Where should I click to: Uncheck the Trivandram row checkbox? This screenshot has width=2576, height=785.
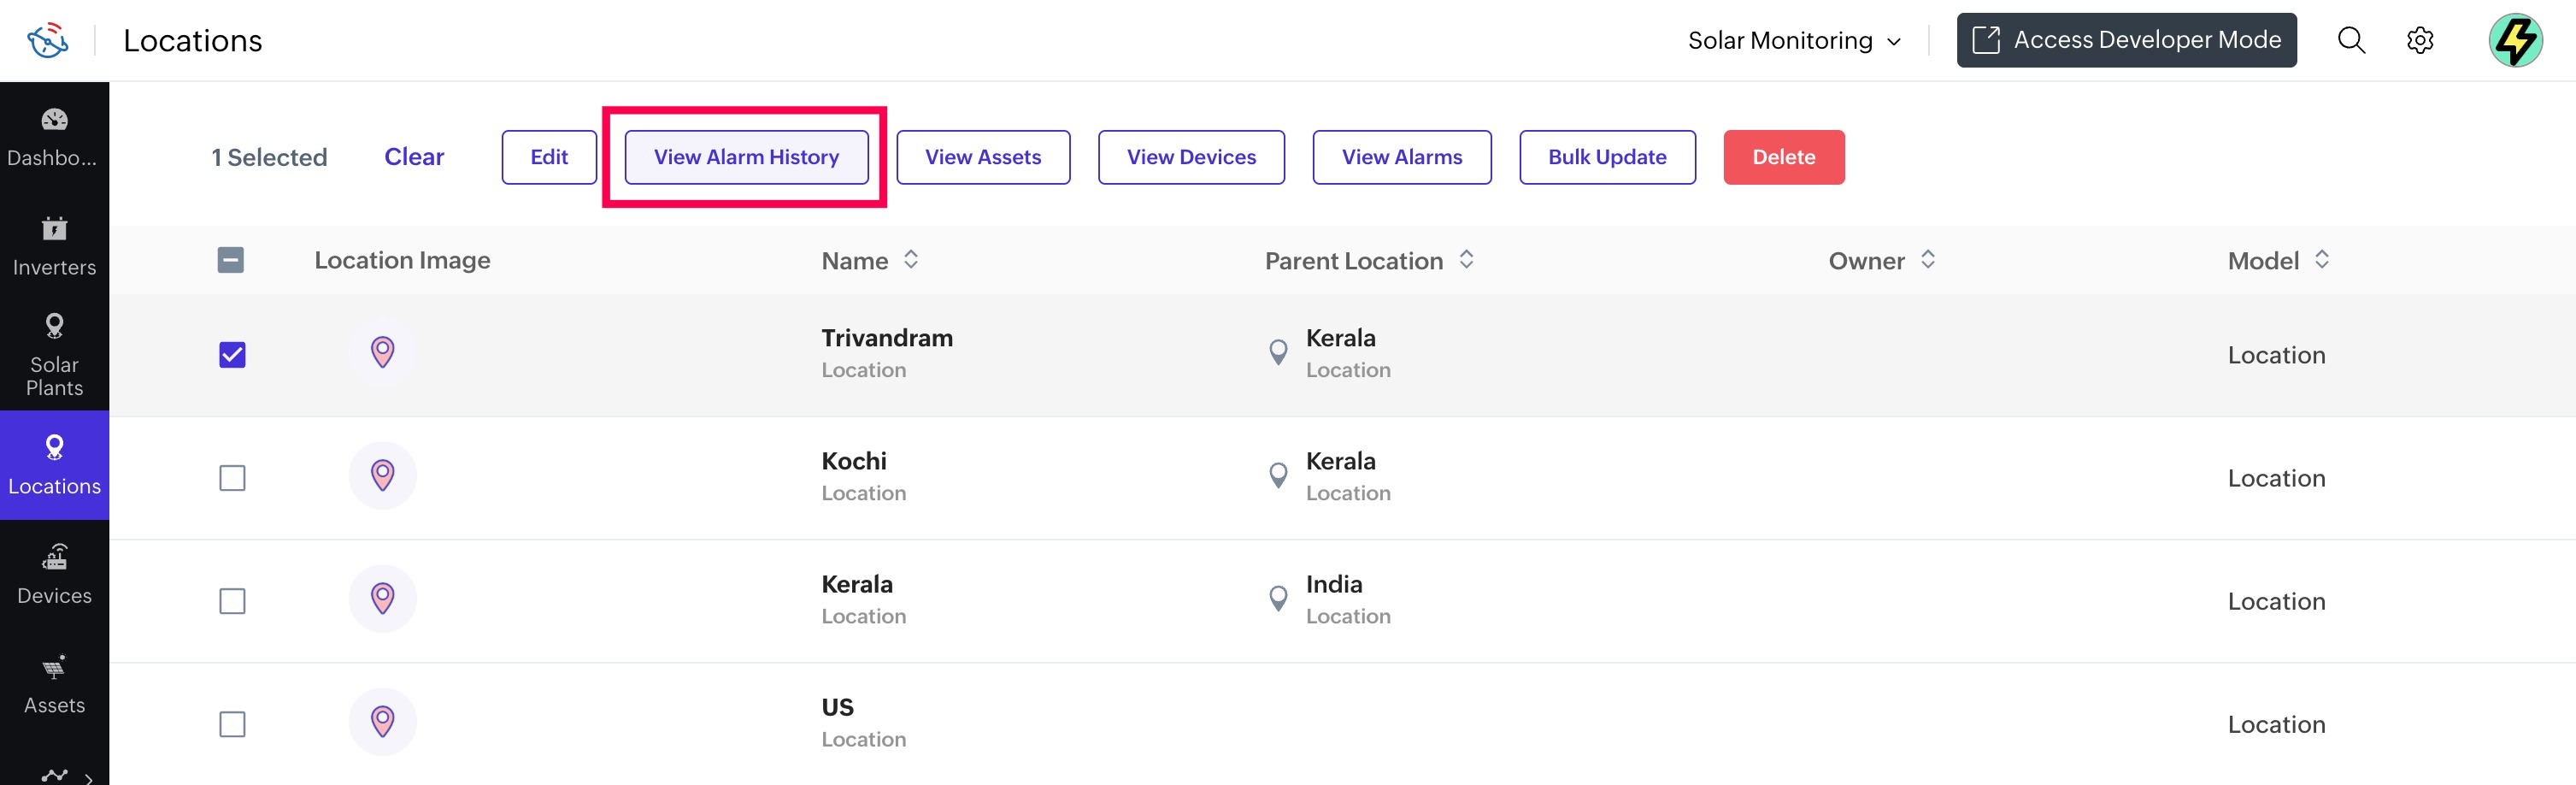click(x=232, y=355)
